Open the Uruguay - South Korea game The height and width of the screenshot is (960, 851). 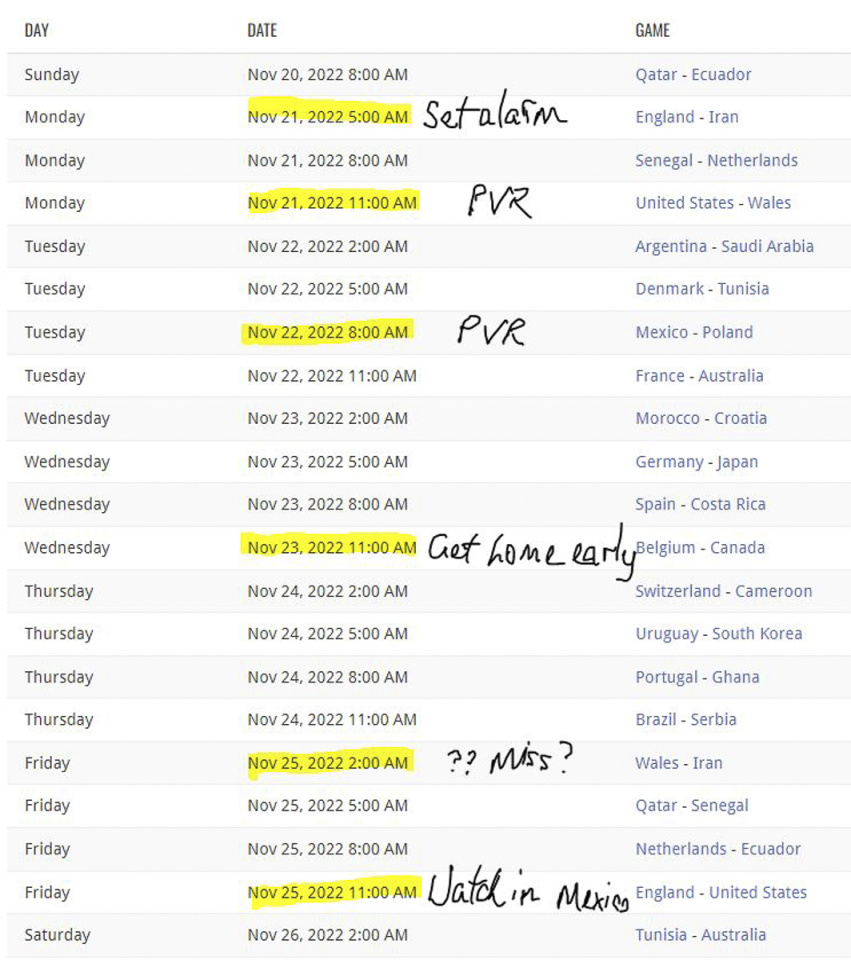pyautogui.click(x=719, y=634)
